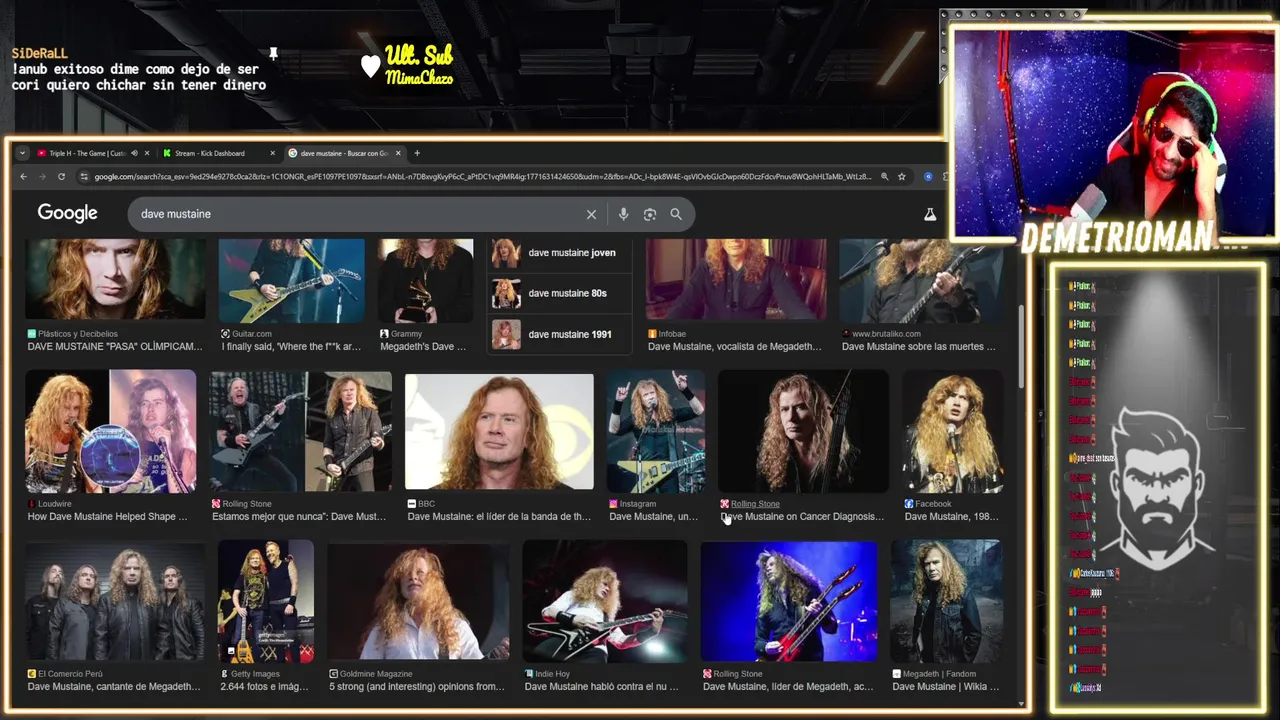
Task: Click the 'dave mustaine' search field
Action: point(355,214)
